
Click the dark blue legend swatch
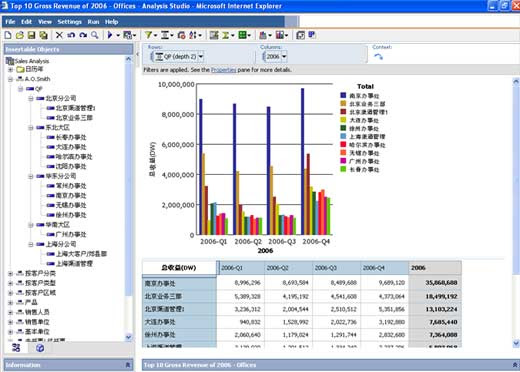[343, 95]
